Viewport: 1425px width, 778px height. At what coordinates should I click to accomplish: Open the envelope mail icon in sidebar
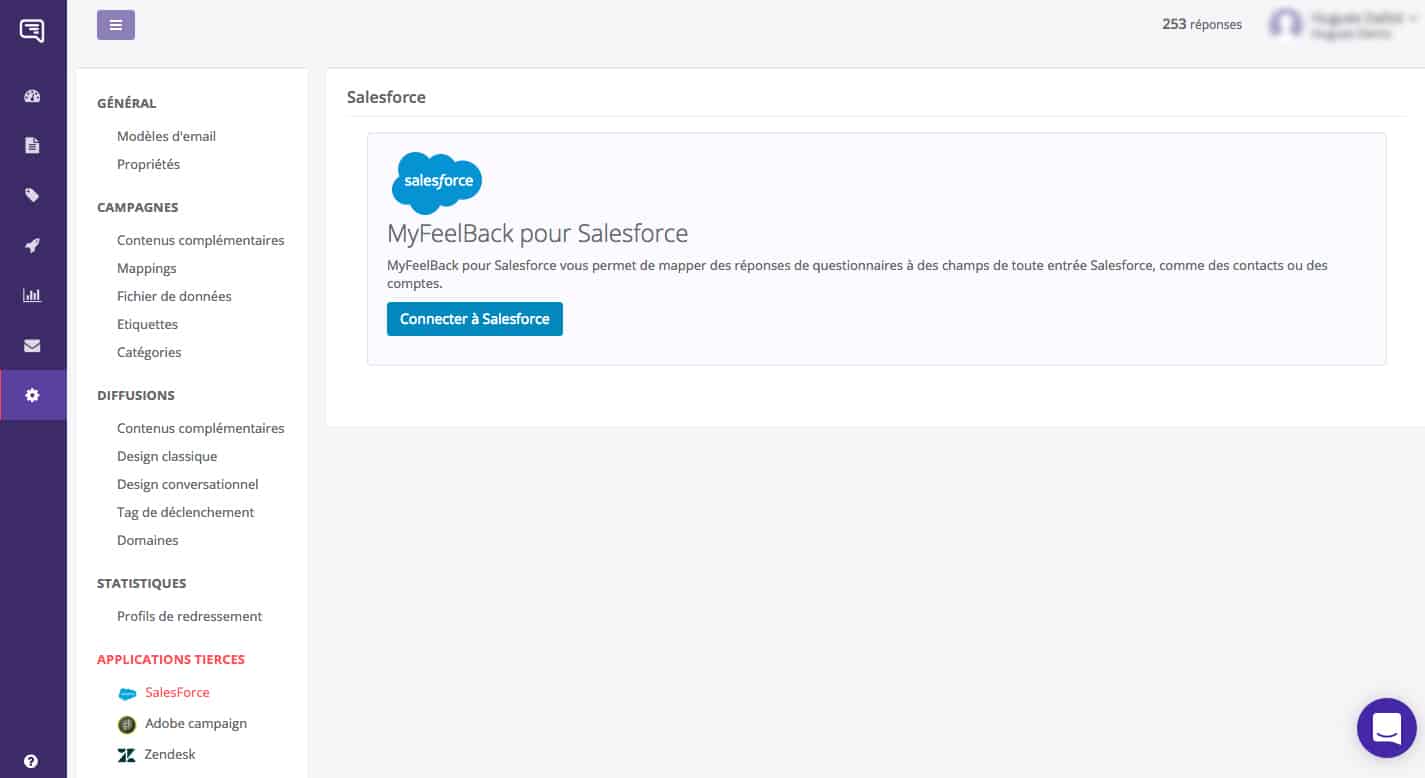click(32, 346)
